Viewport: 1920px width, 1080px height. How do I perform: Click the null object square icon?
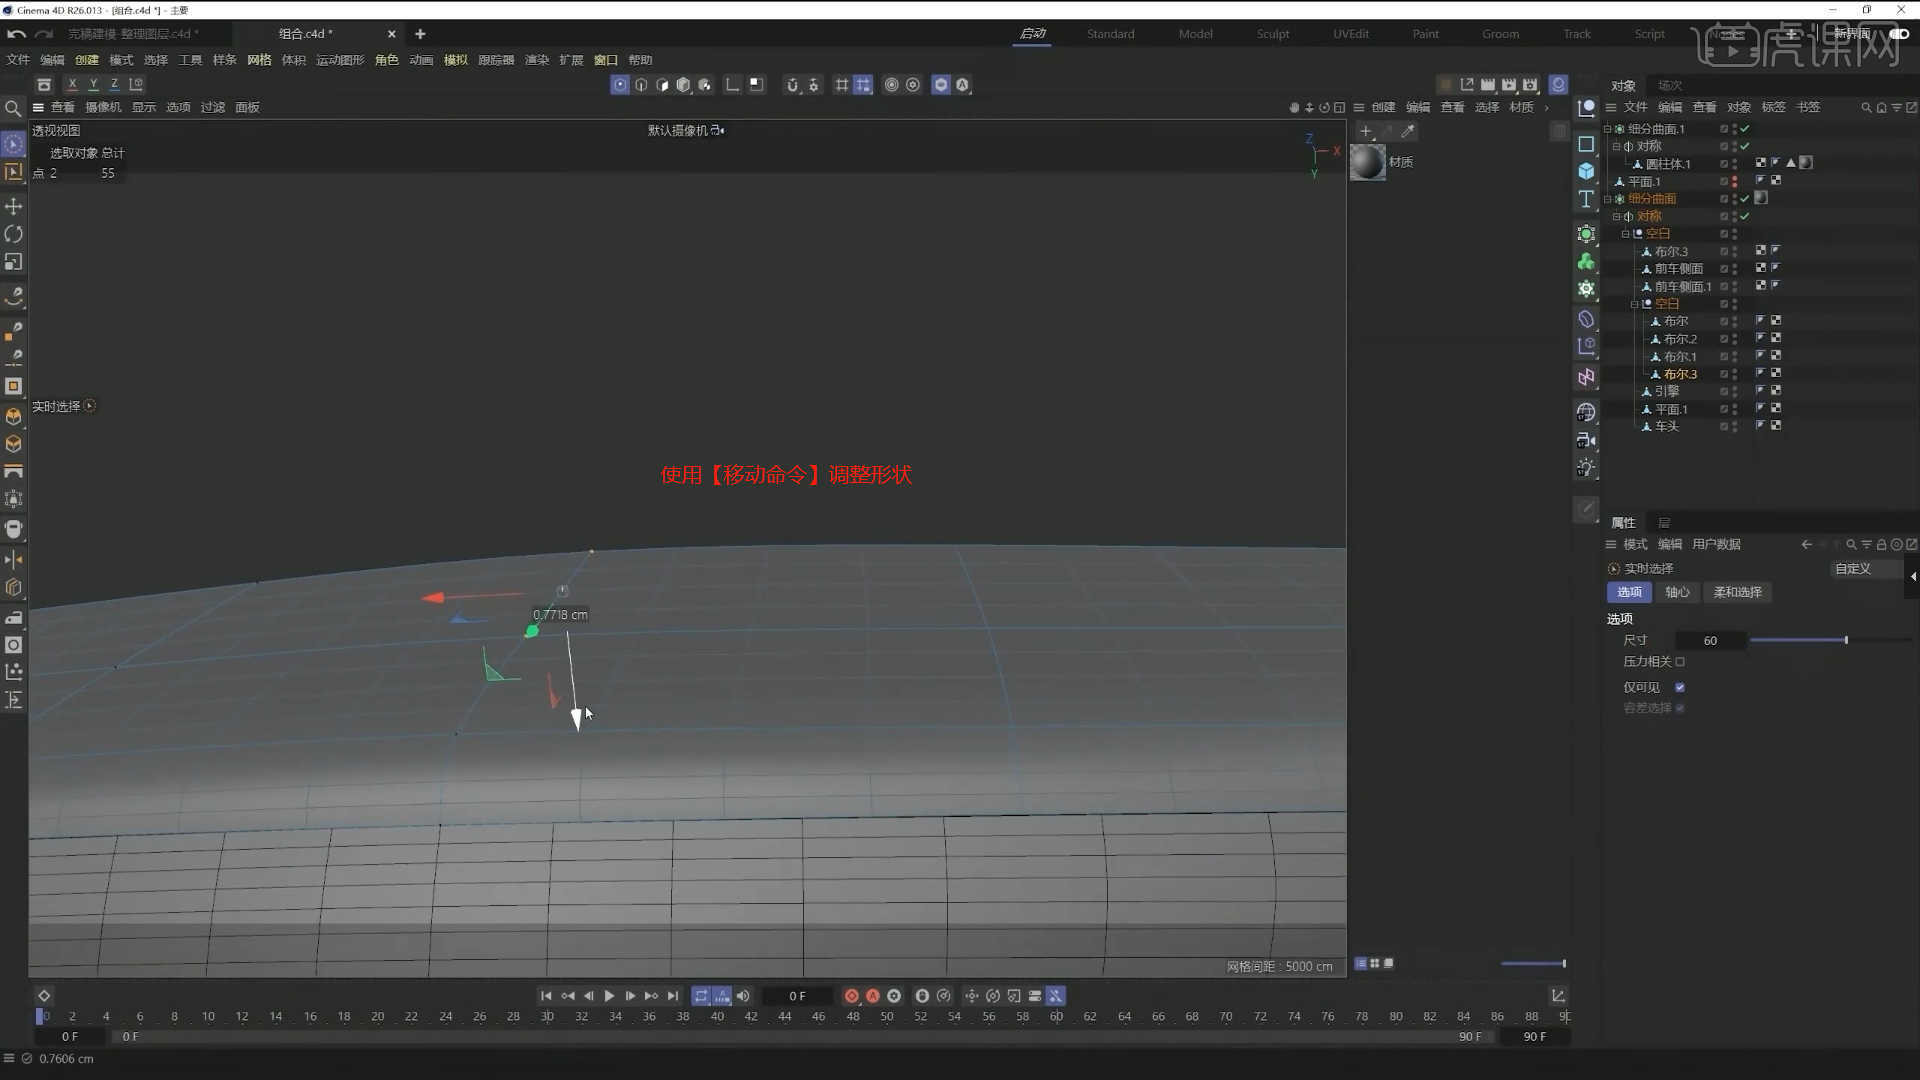(1586, 144)
